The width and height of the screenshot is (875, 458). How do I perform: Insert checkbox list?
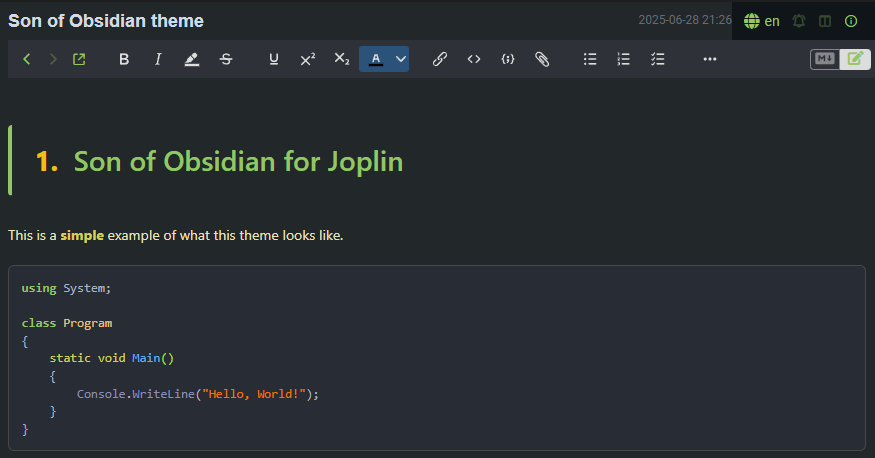658,59
